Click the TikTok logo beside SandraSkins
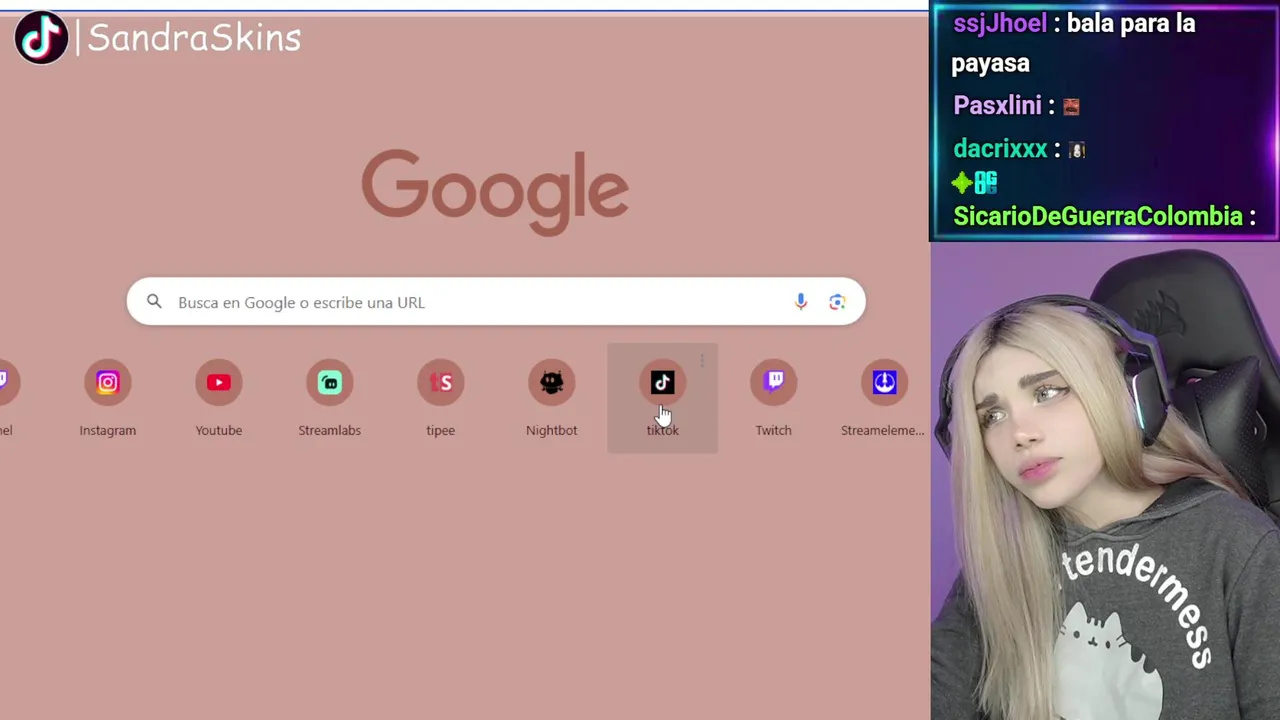The image size is (1280, 720). [x=41, y=38]
